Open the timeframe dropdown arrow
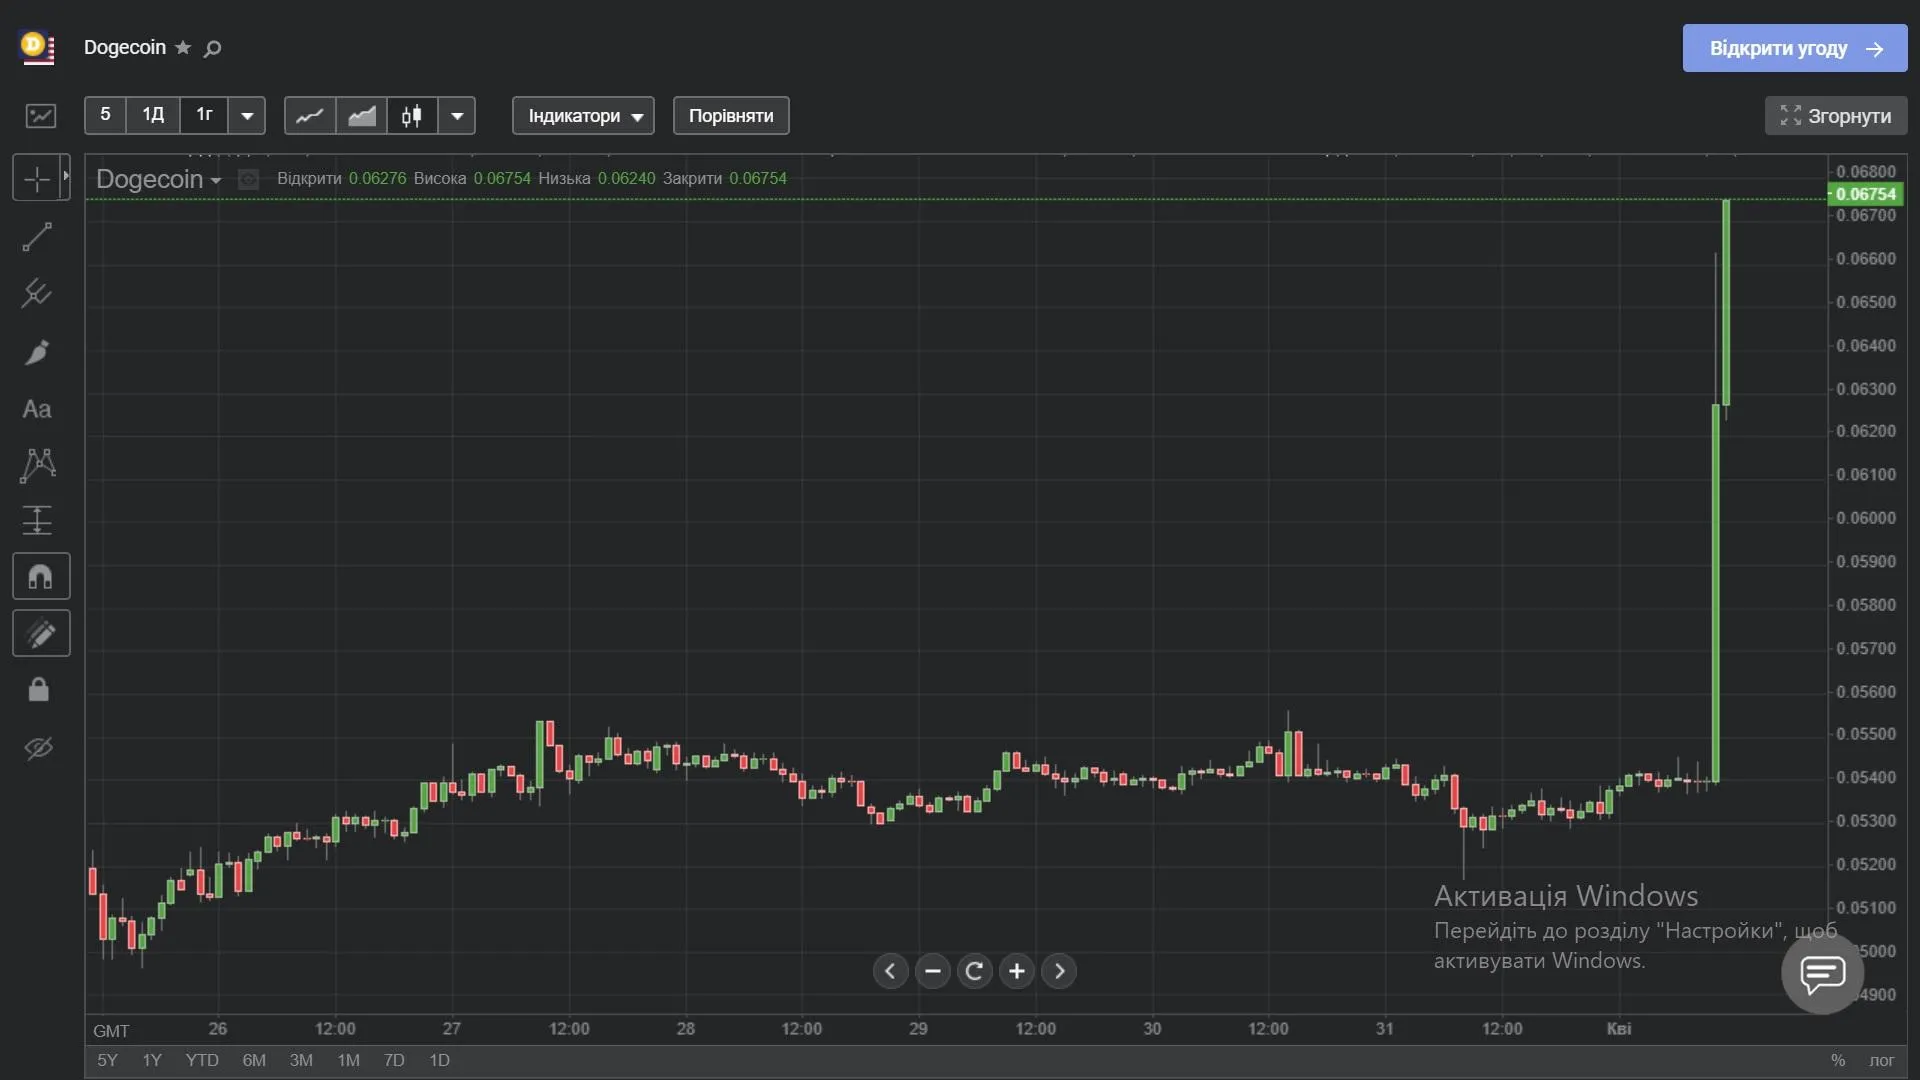This screenshot has width=1920, height=1080. [247, 116]
